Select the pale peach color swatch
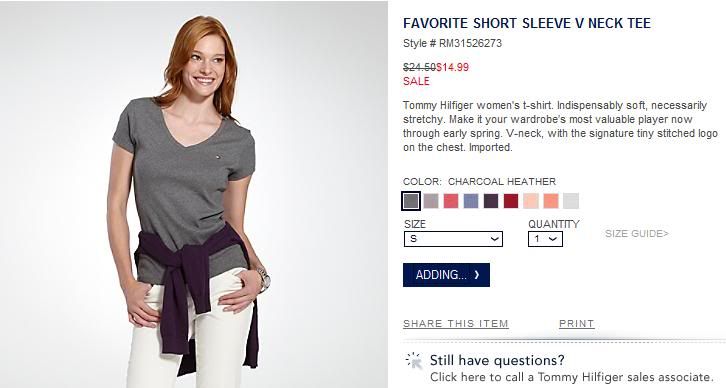This screenshot has width=726, height=388. coord(531,201)
